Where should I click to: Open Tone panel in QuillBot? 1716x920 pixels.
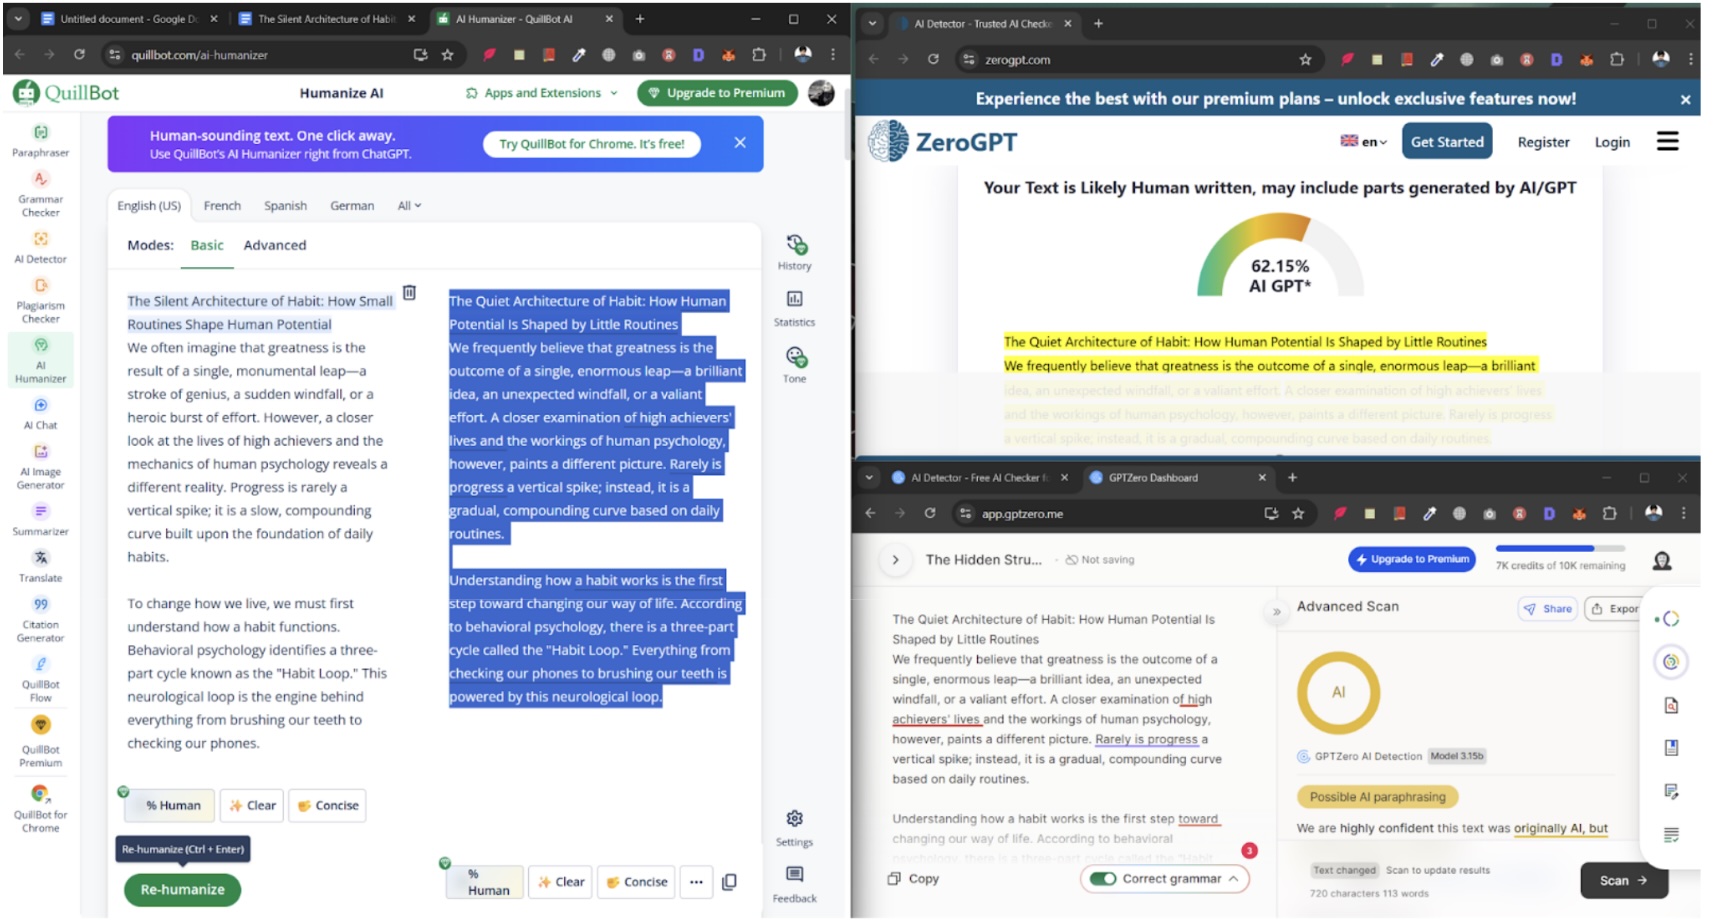795,364
